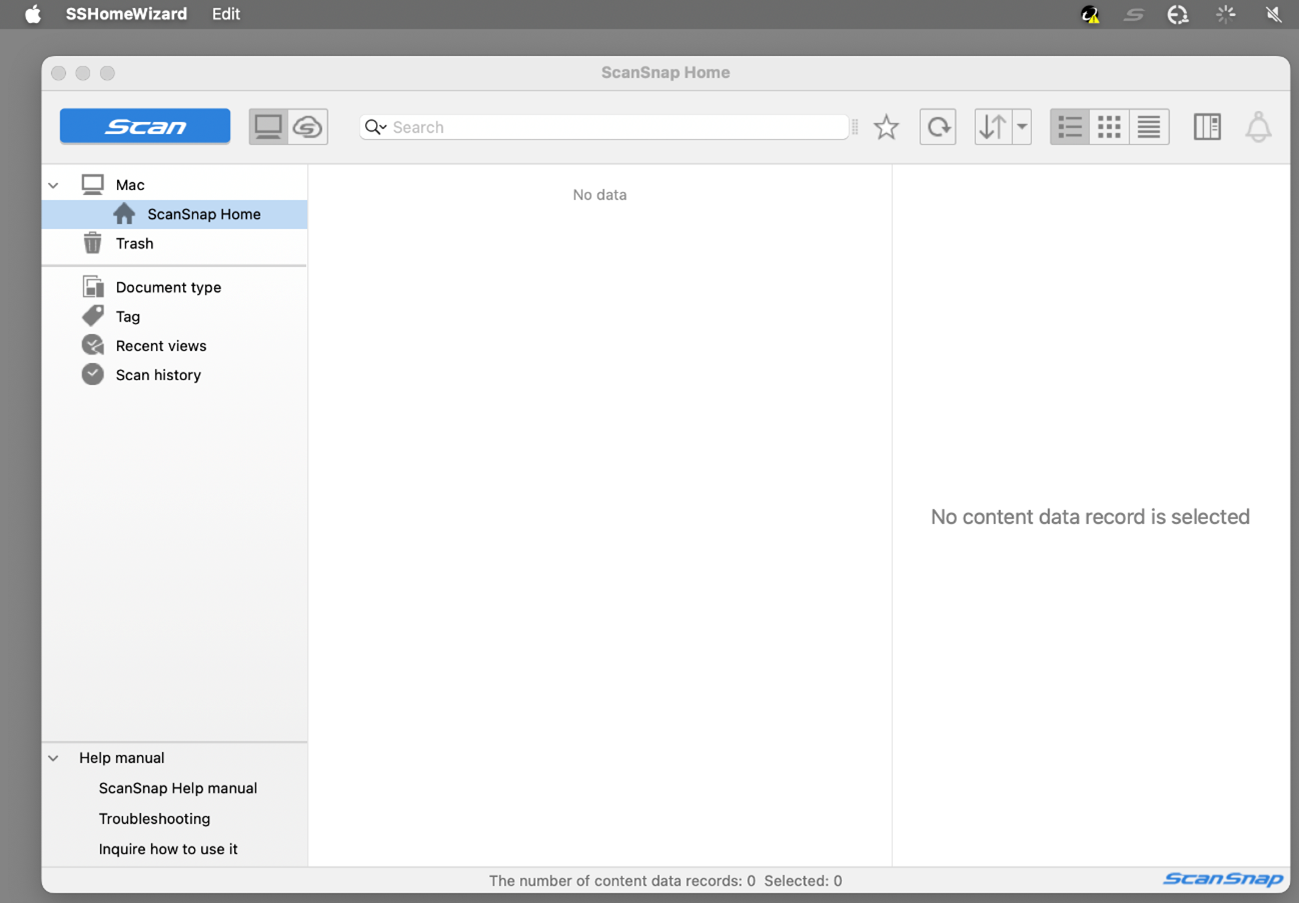
Task: Click the muted speaker icon in menu bar
Action: pyautogui.click(x=1273, y=14)
